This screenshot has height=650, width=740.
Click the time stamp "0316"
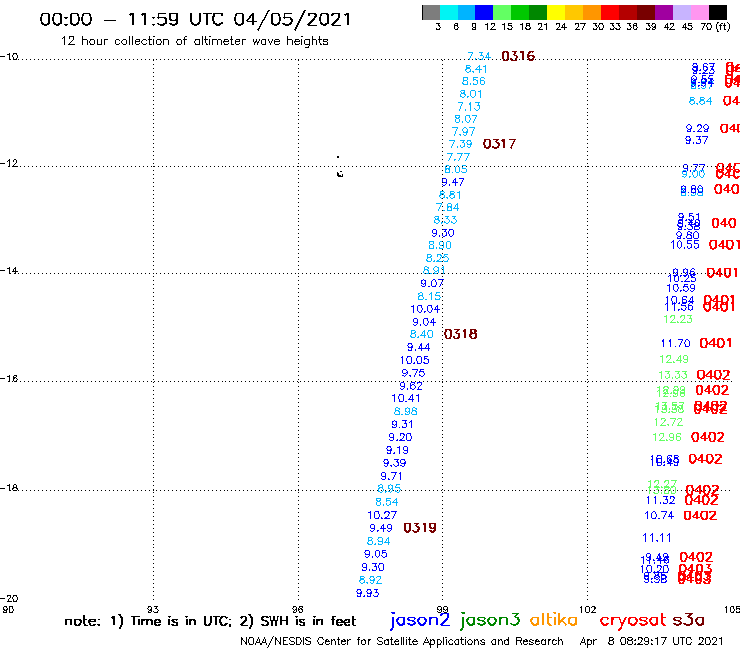[x=518, y=56]
